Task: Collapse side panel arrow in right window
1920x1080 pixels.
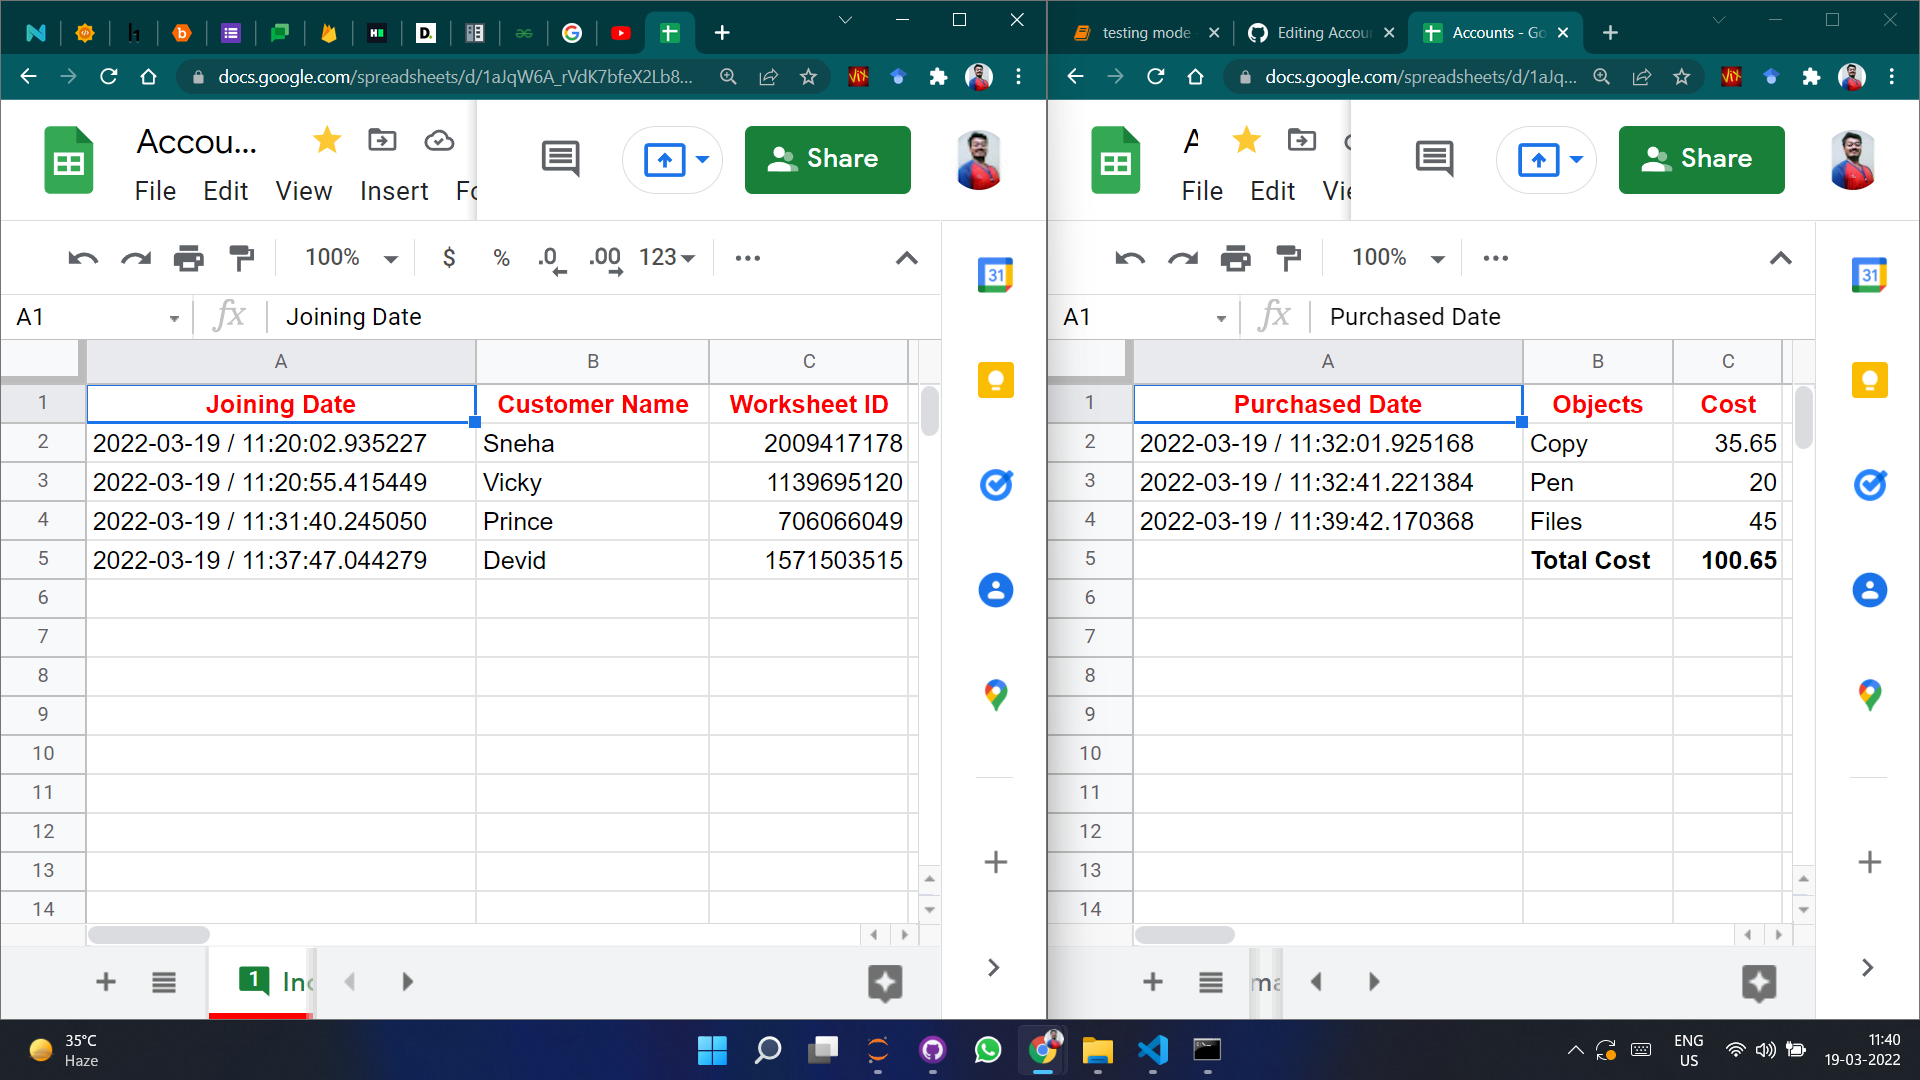Action: point(1867,967)
